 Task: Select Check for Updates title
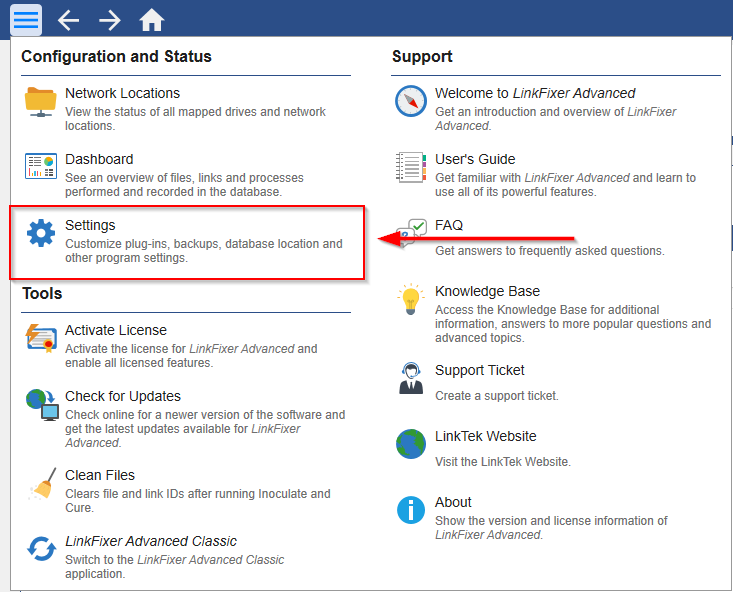(x=123, y=396)
